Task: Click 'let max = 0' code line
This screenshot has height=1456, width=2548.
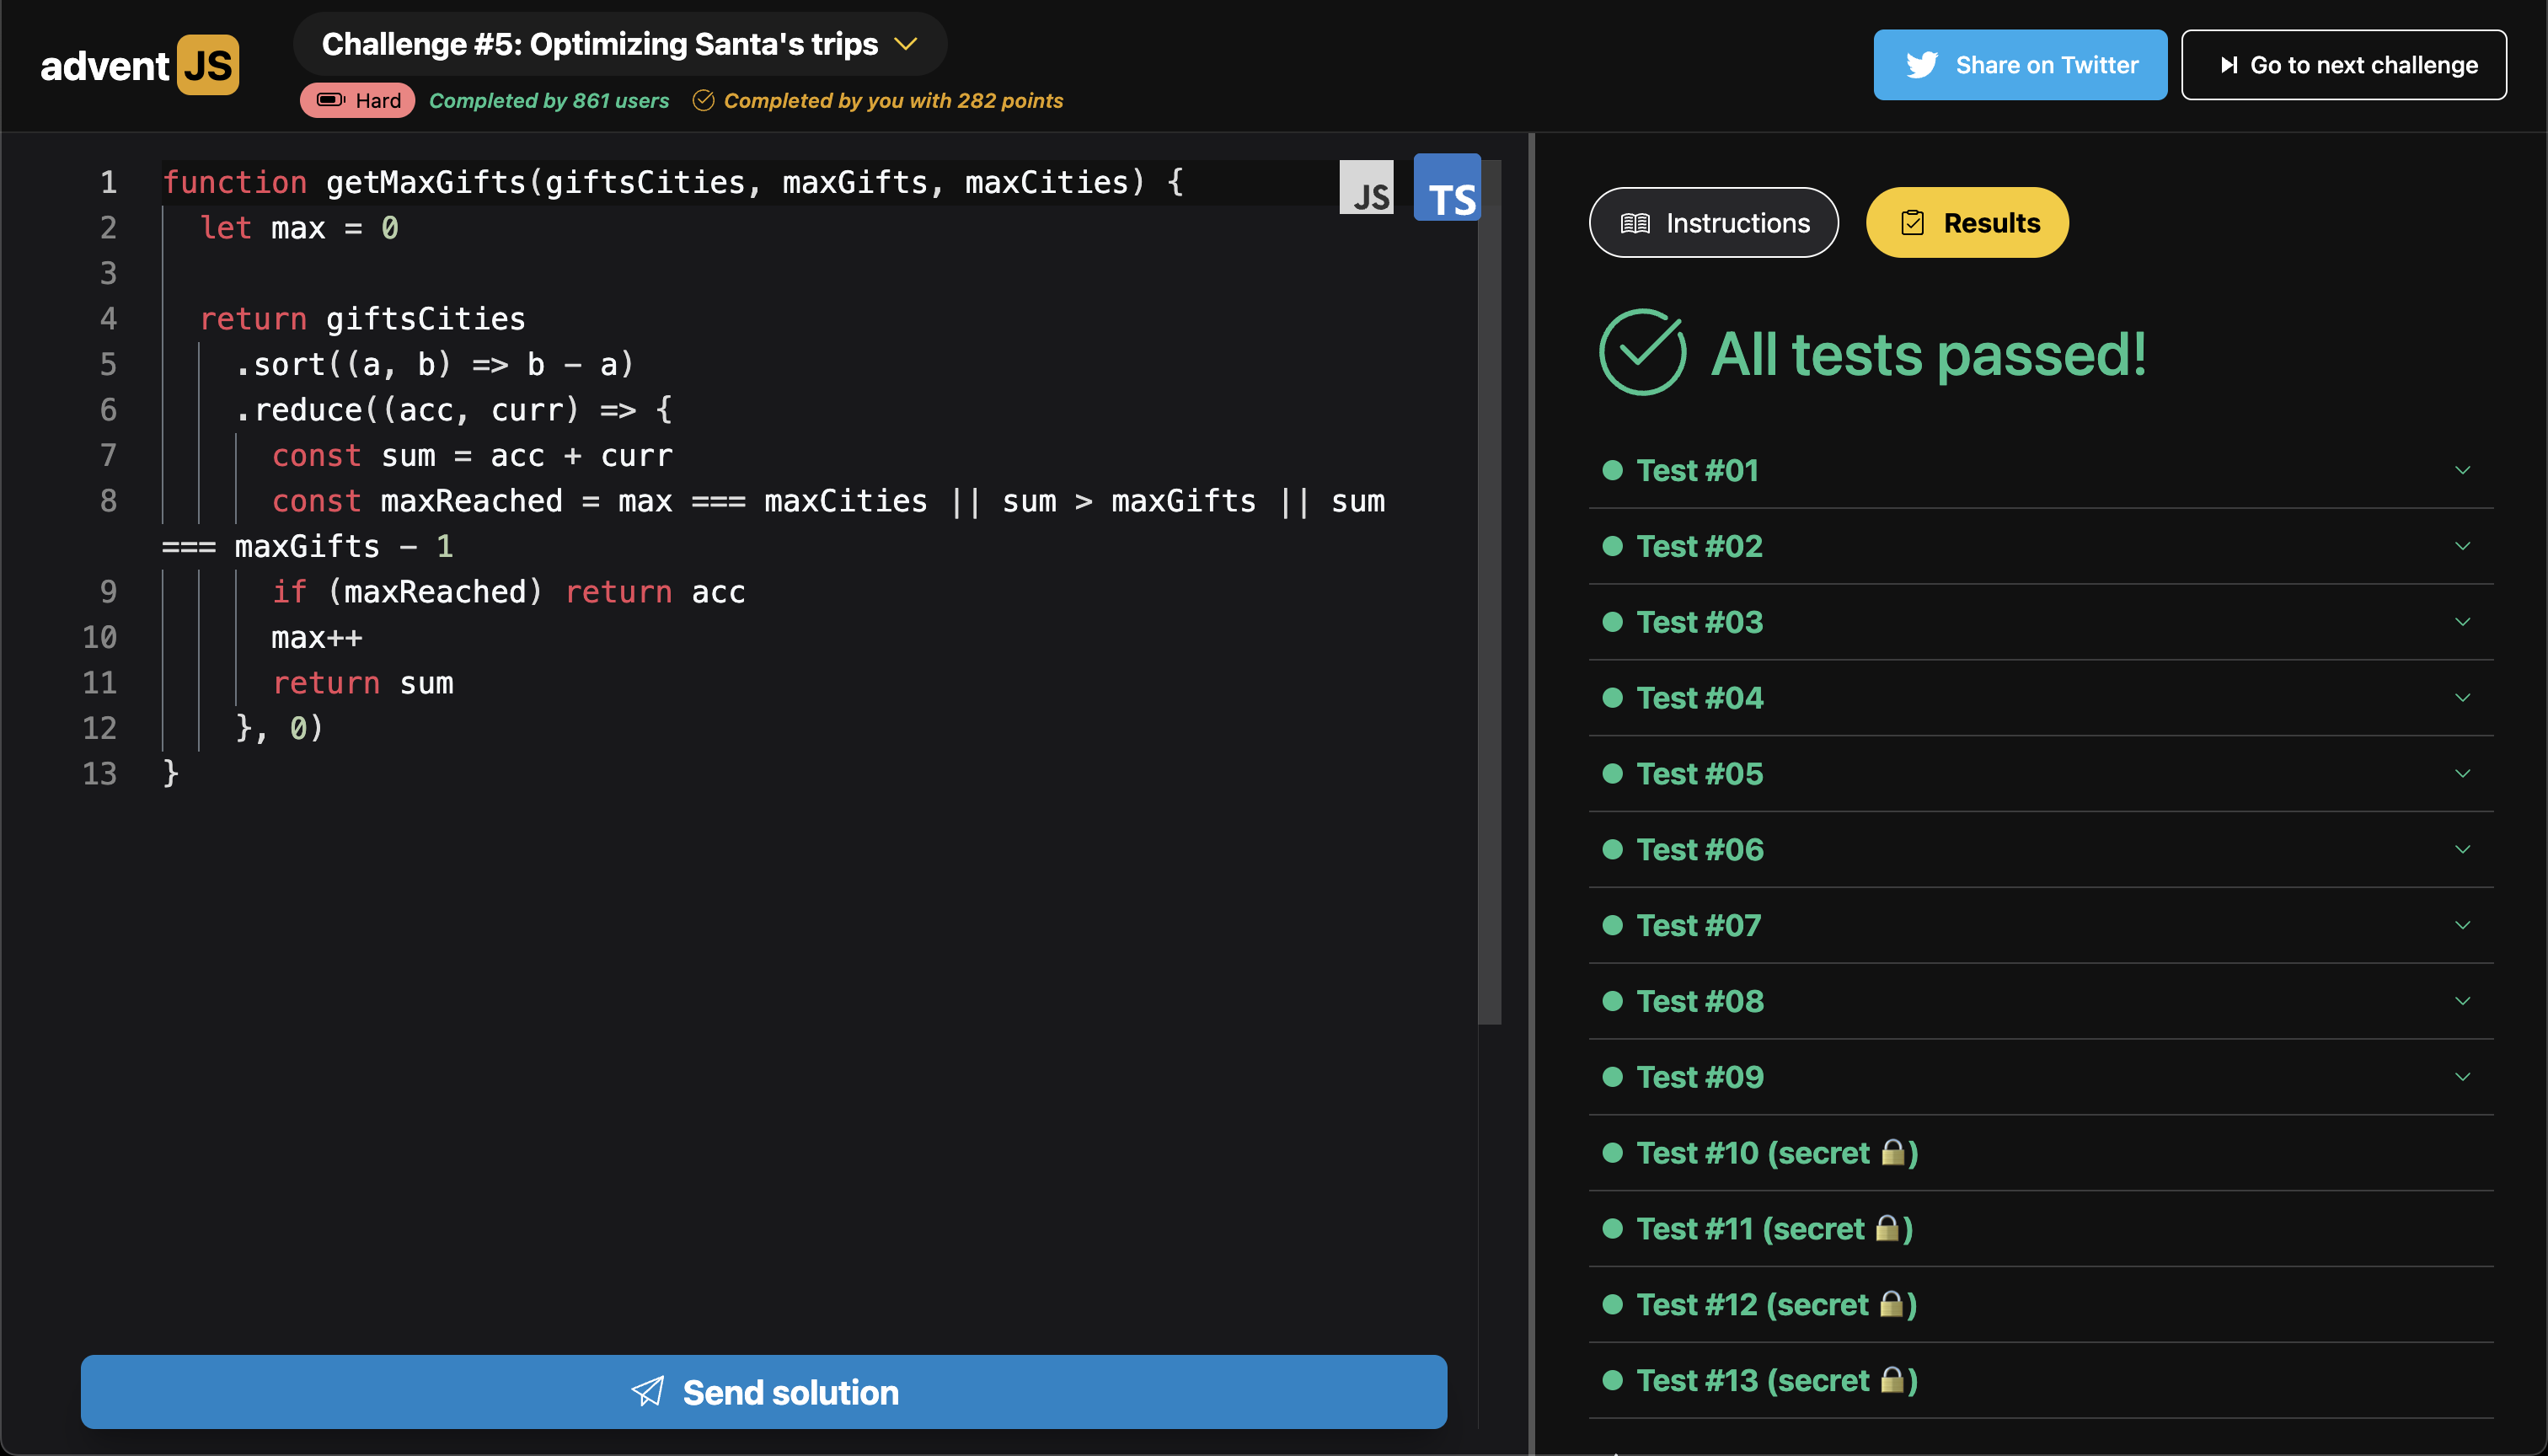Action: click(x=299, y=228)
